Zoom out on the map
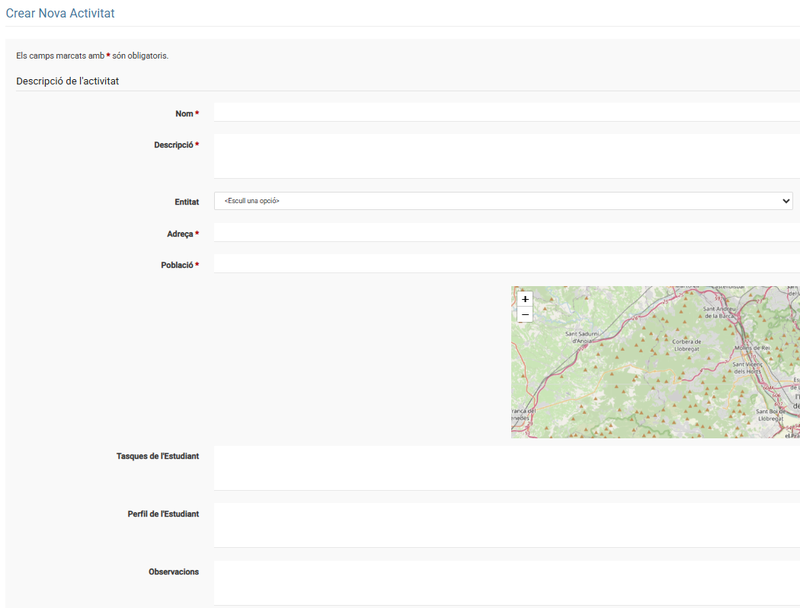 tap(525, 315)
